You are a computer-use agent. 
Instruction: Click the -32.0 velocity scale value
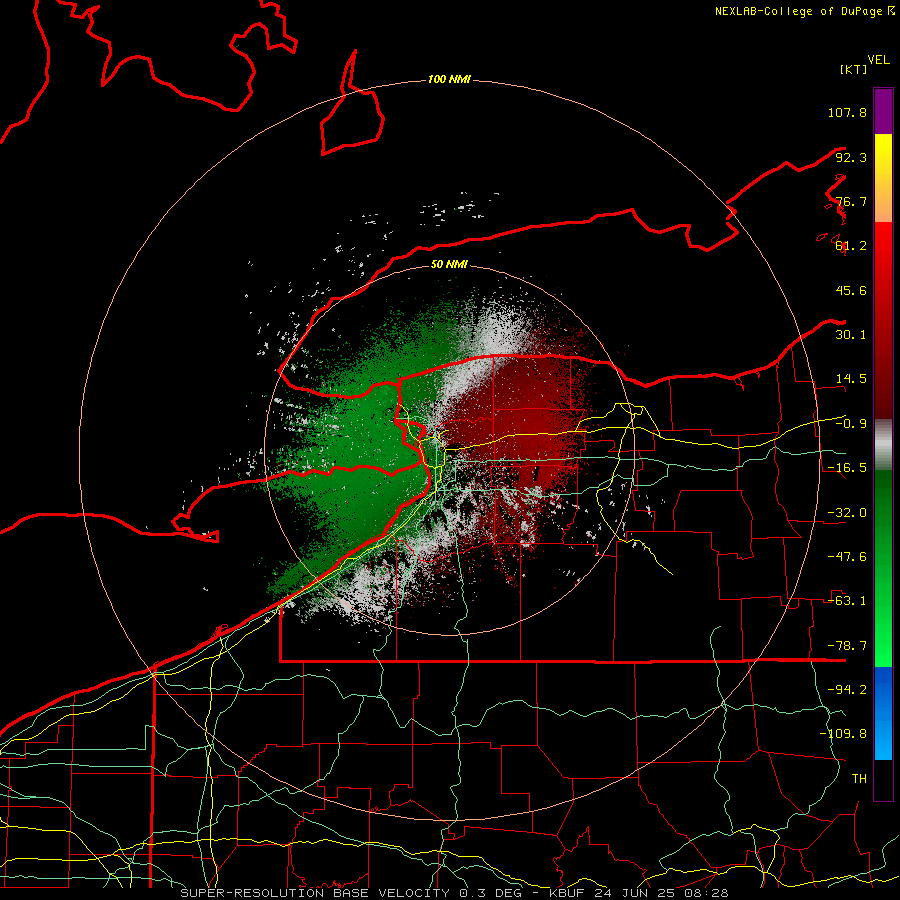click(847, 513)
